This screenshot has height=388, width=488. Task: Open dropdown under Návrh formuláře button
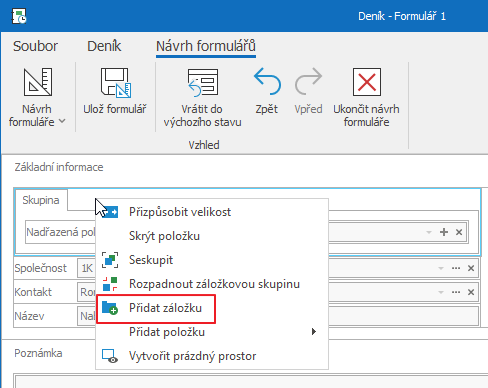(x=62, y=122)
